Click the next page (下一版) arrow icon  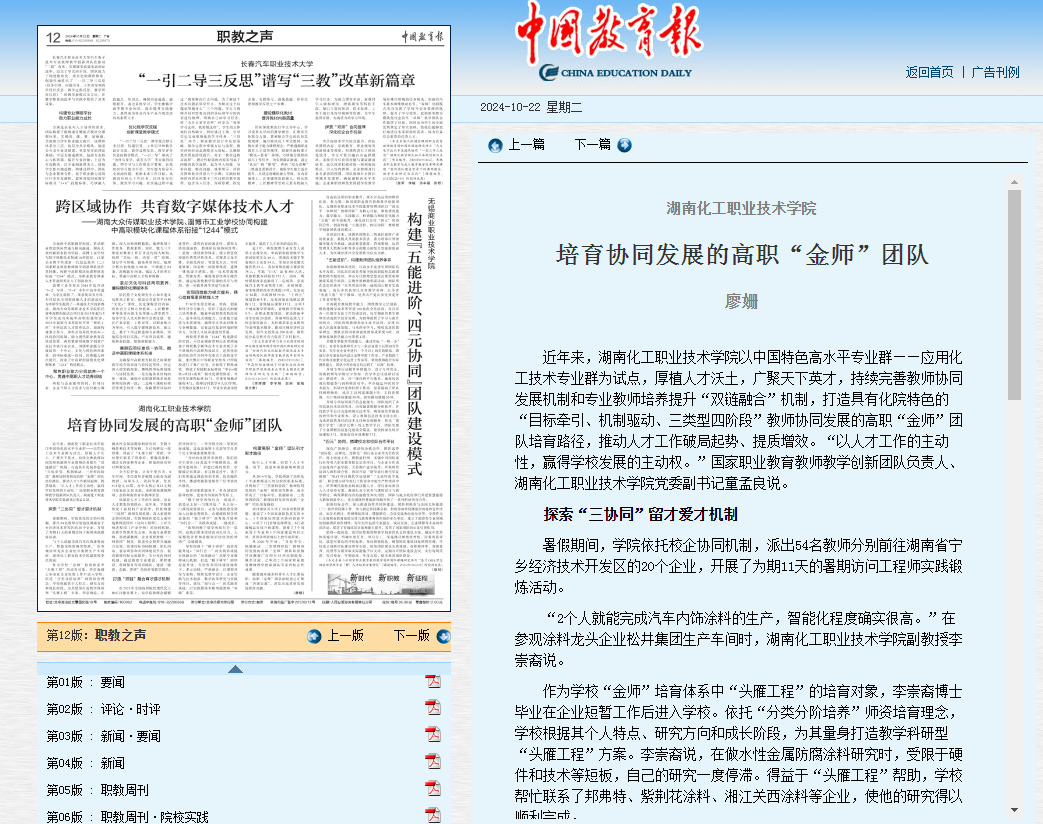click(x=440, y=636)
